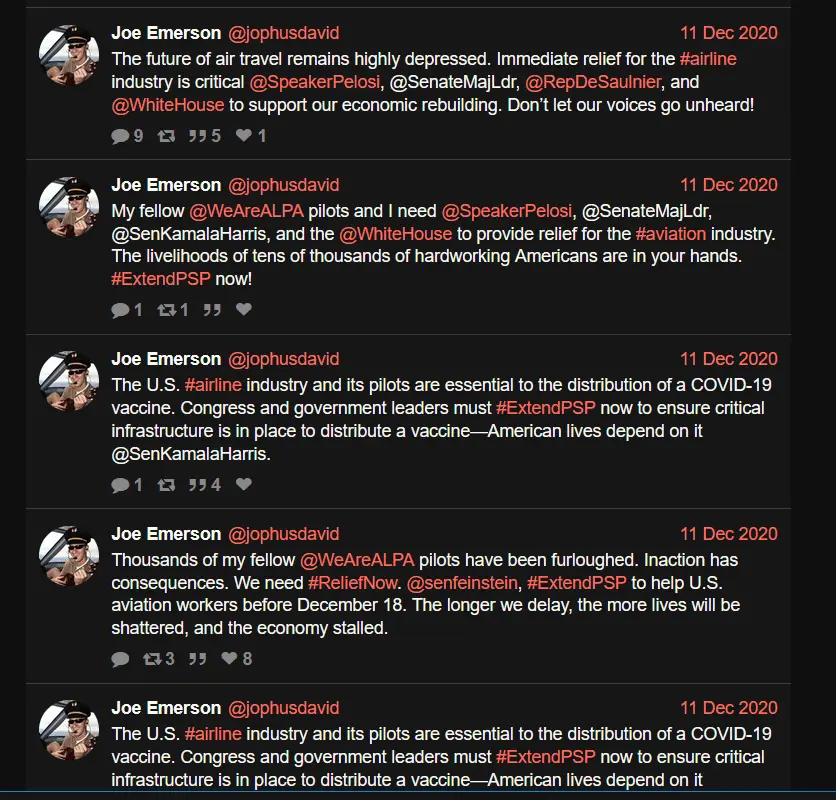Click @jophusdavid handle on the air travel tweet
The image size is (836, 800).
pos(284,33)
